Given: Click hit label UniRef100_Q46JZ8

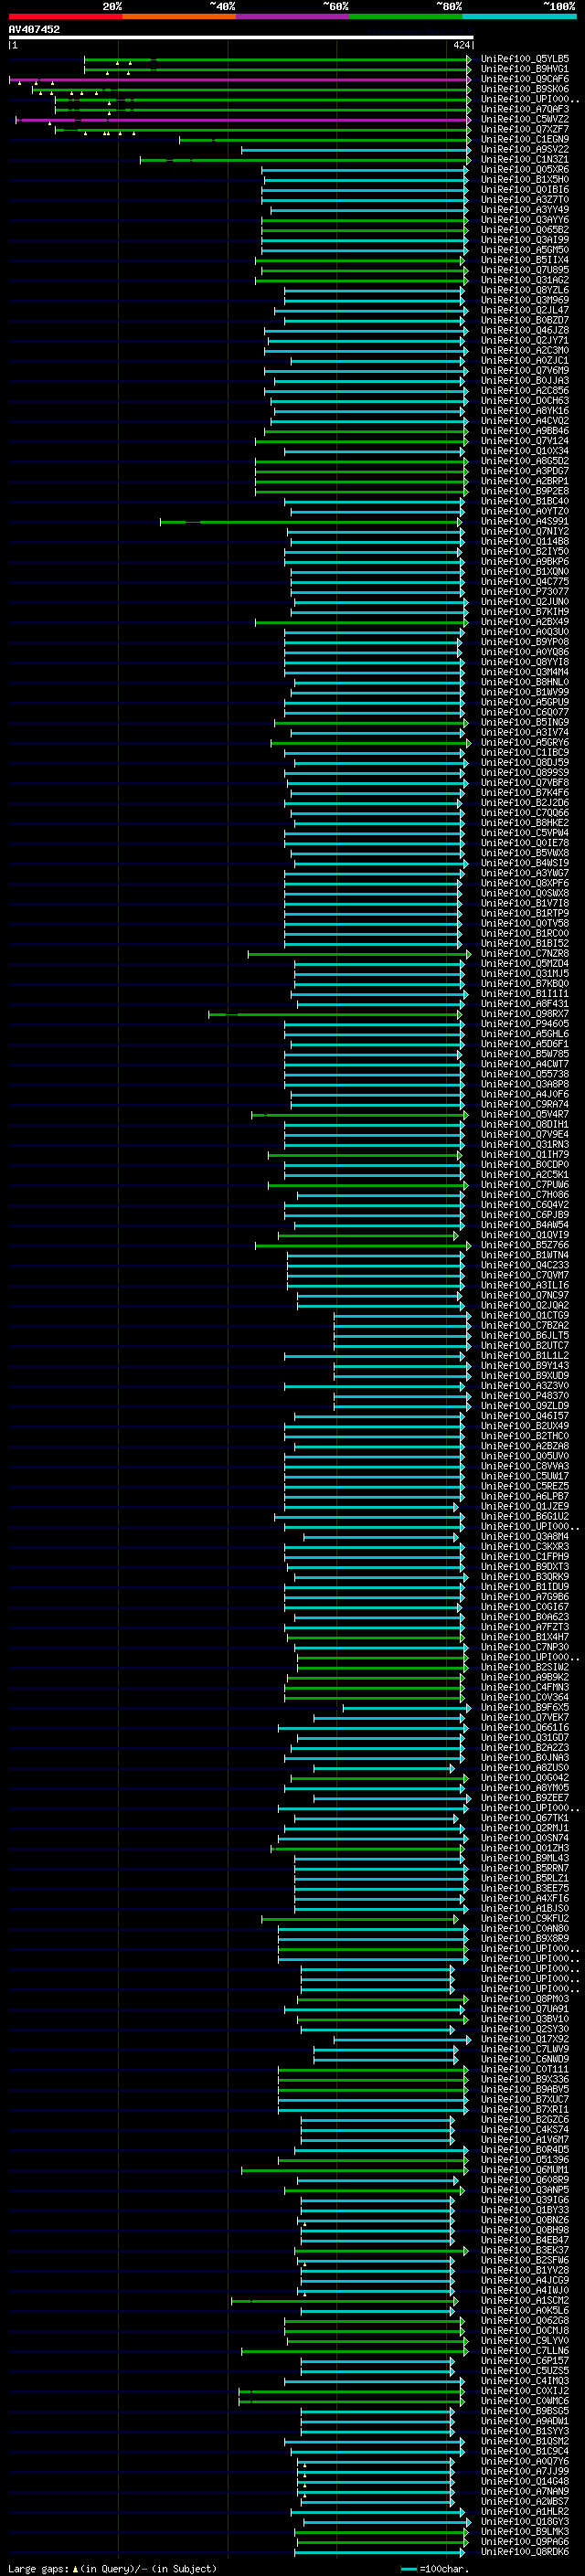Looking at the screenshot, I should (525, 330).
